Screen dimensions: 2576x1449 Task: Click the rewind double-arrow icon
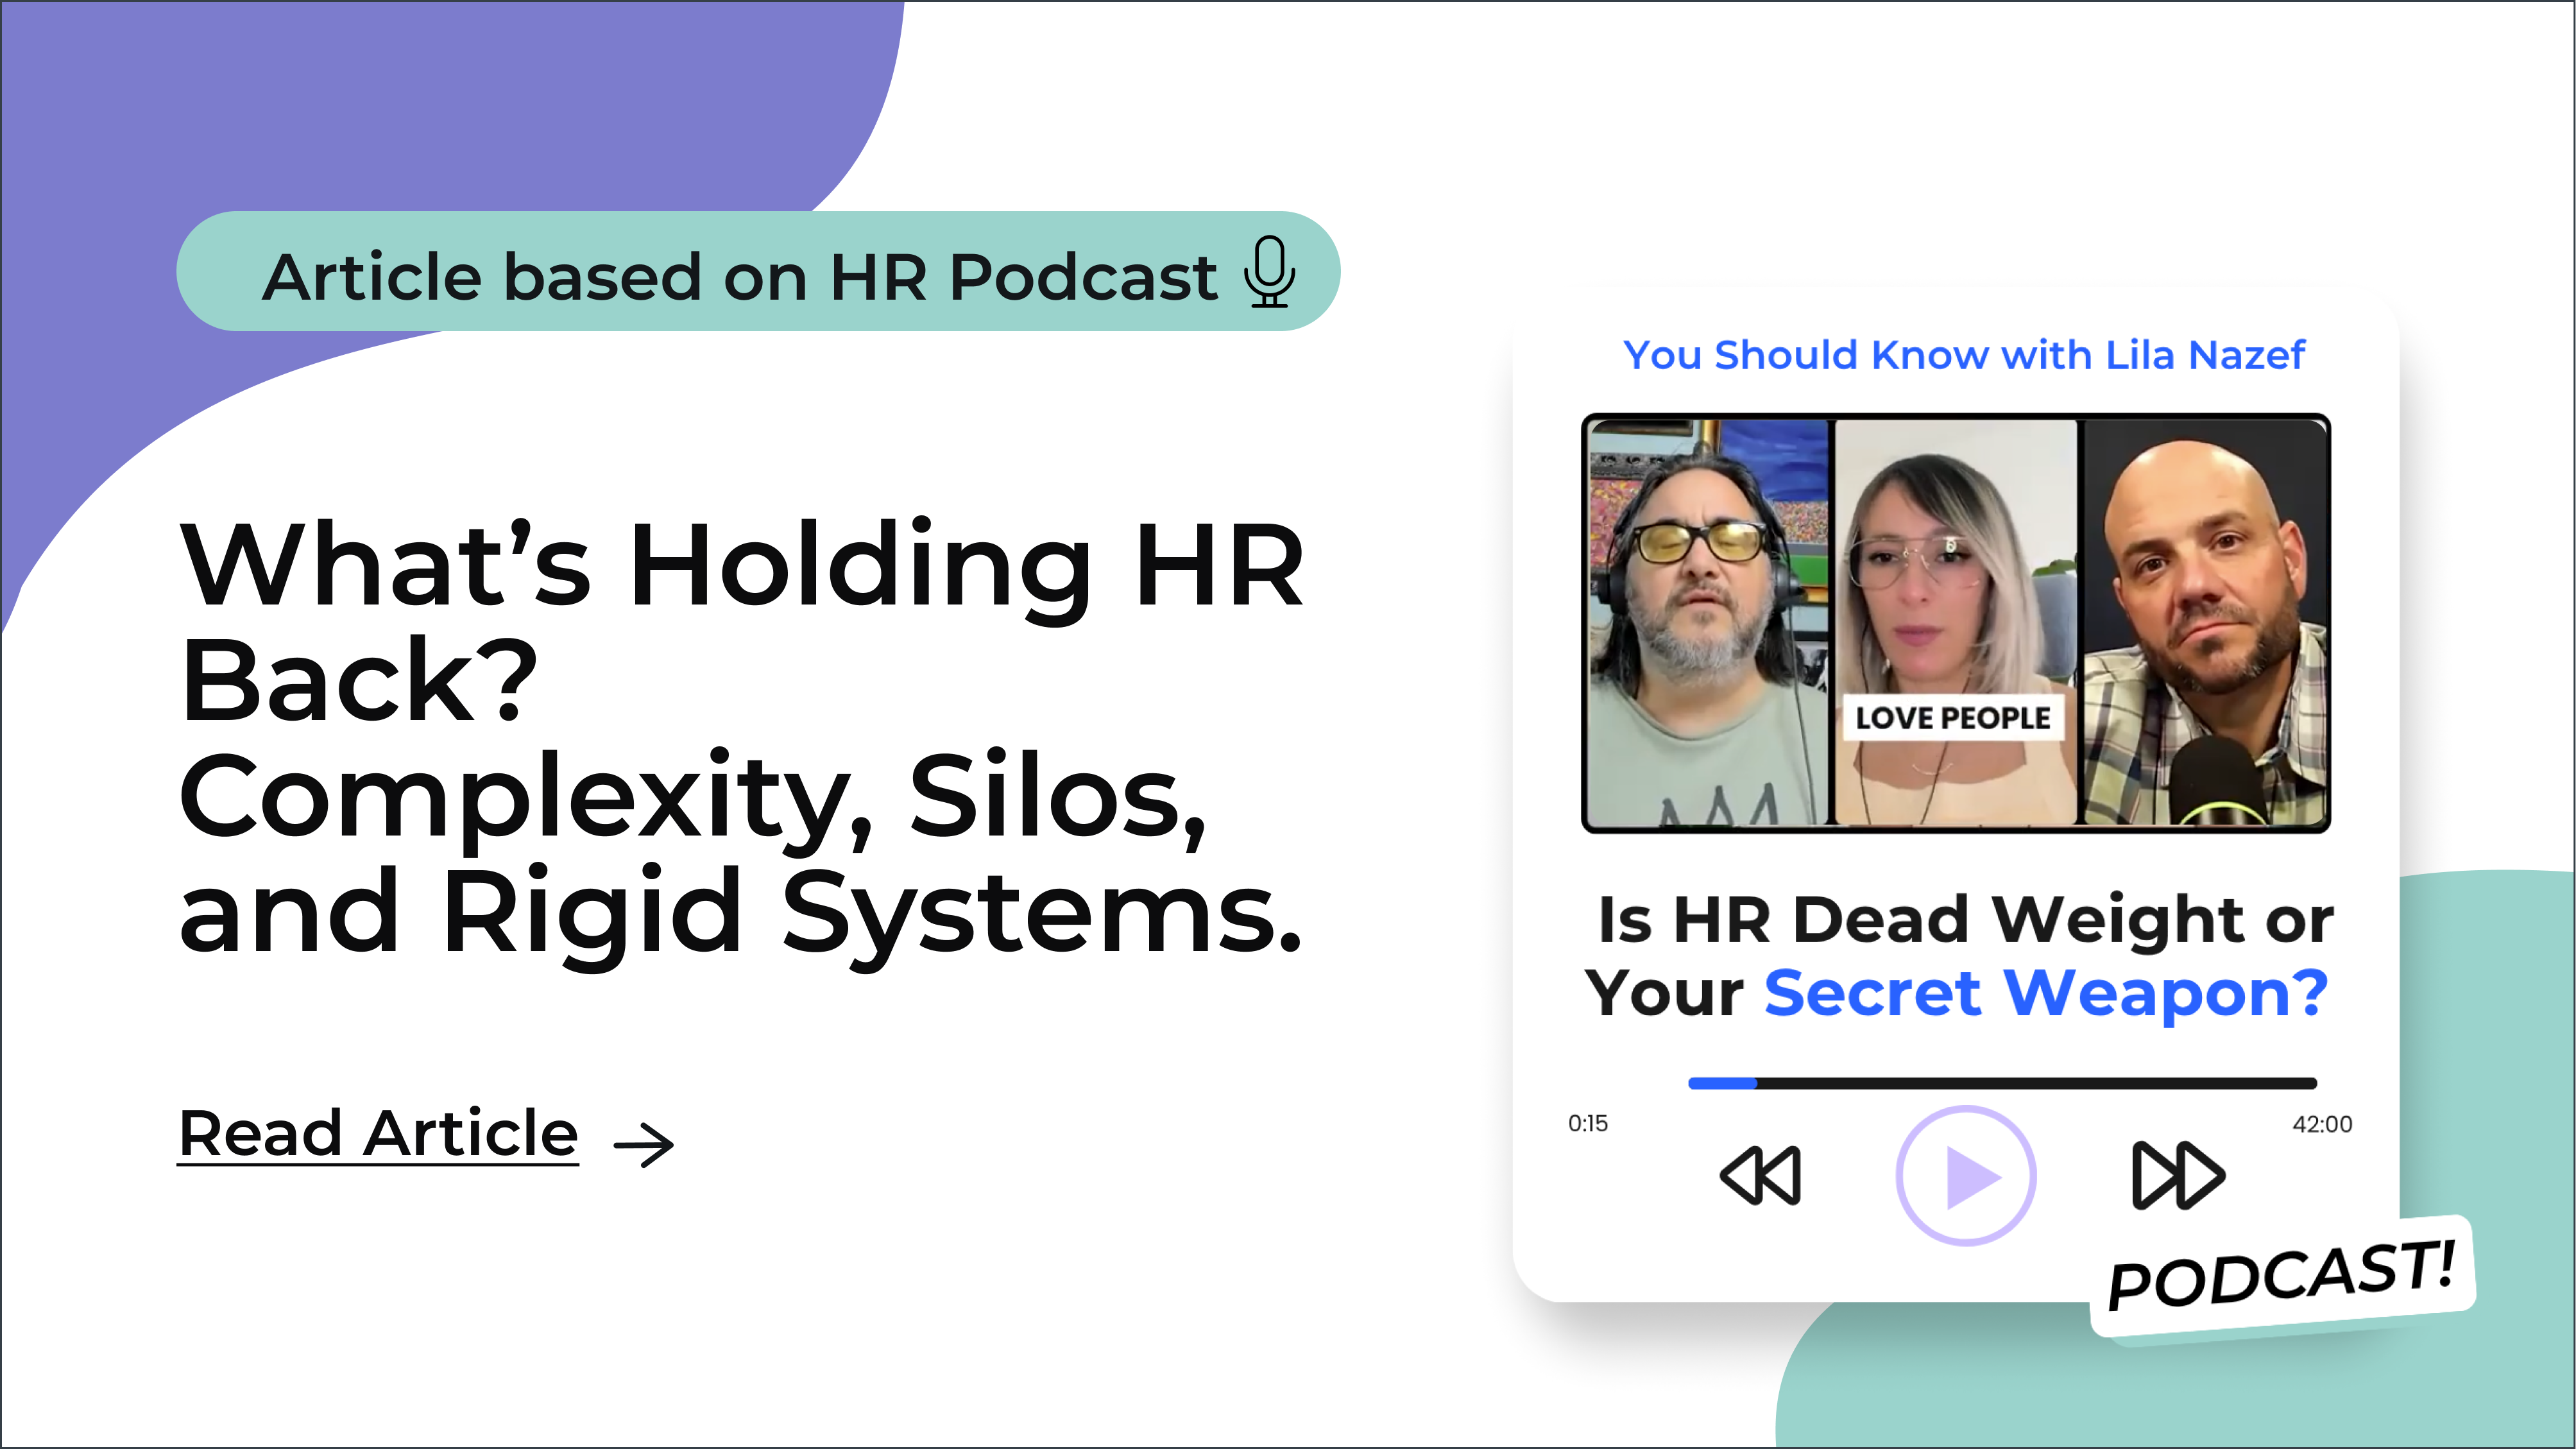coord(1761,1175)
